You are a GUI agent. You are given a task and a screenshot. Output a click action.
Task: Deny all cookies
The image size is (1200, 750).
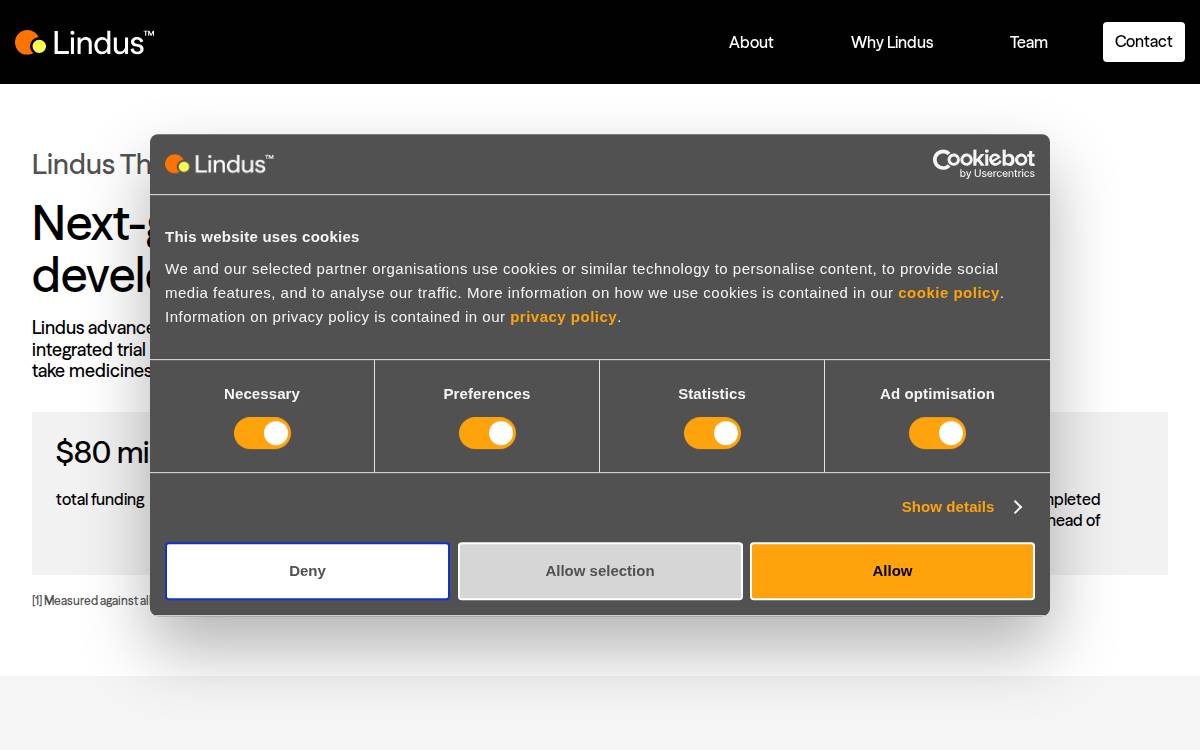[307, 571]
